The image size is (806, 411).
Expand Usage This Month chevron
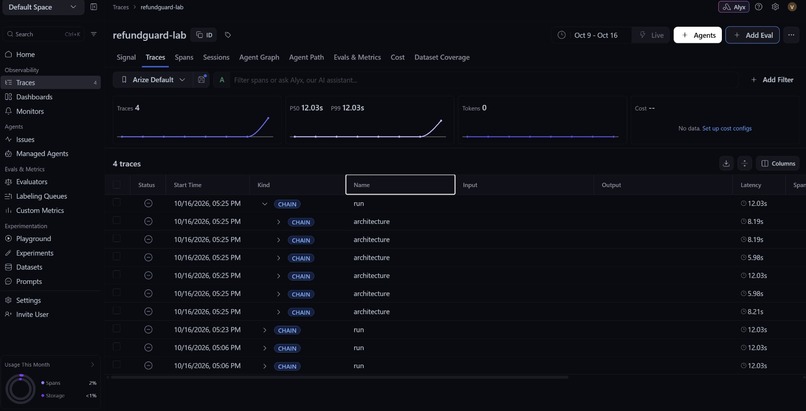tap(93, 365)
